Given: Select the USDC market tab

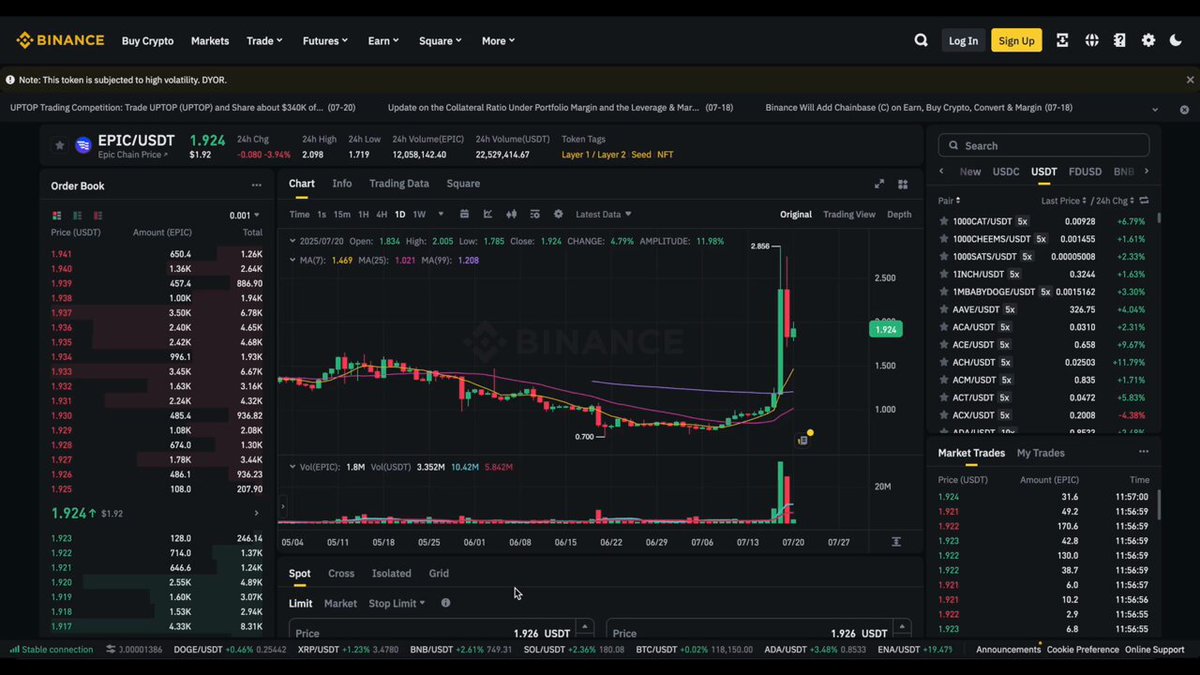Looking at the screenshot, I should point(1005,172).
